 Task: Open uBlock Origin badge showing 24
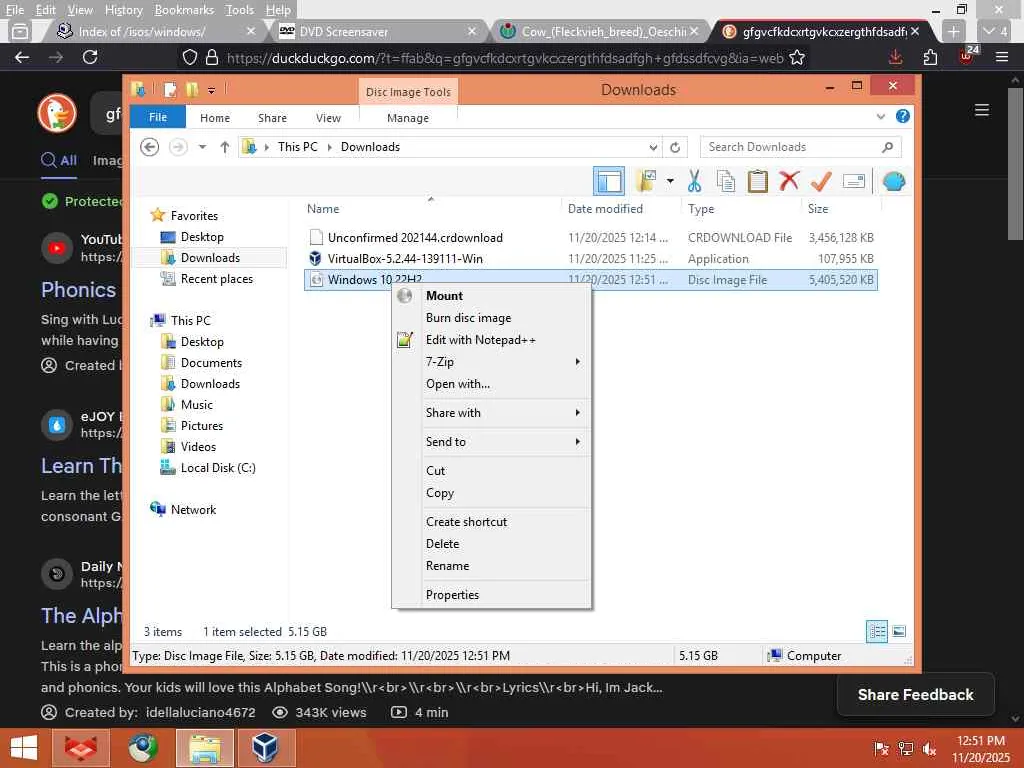967,56
